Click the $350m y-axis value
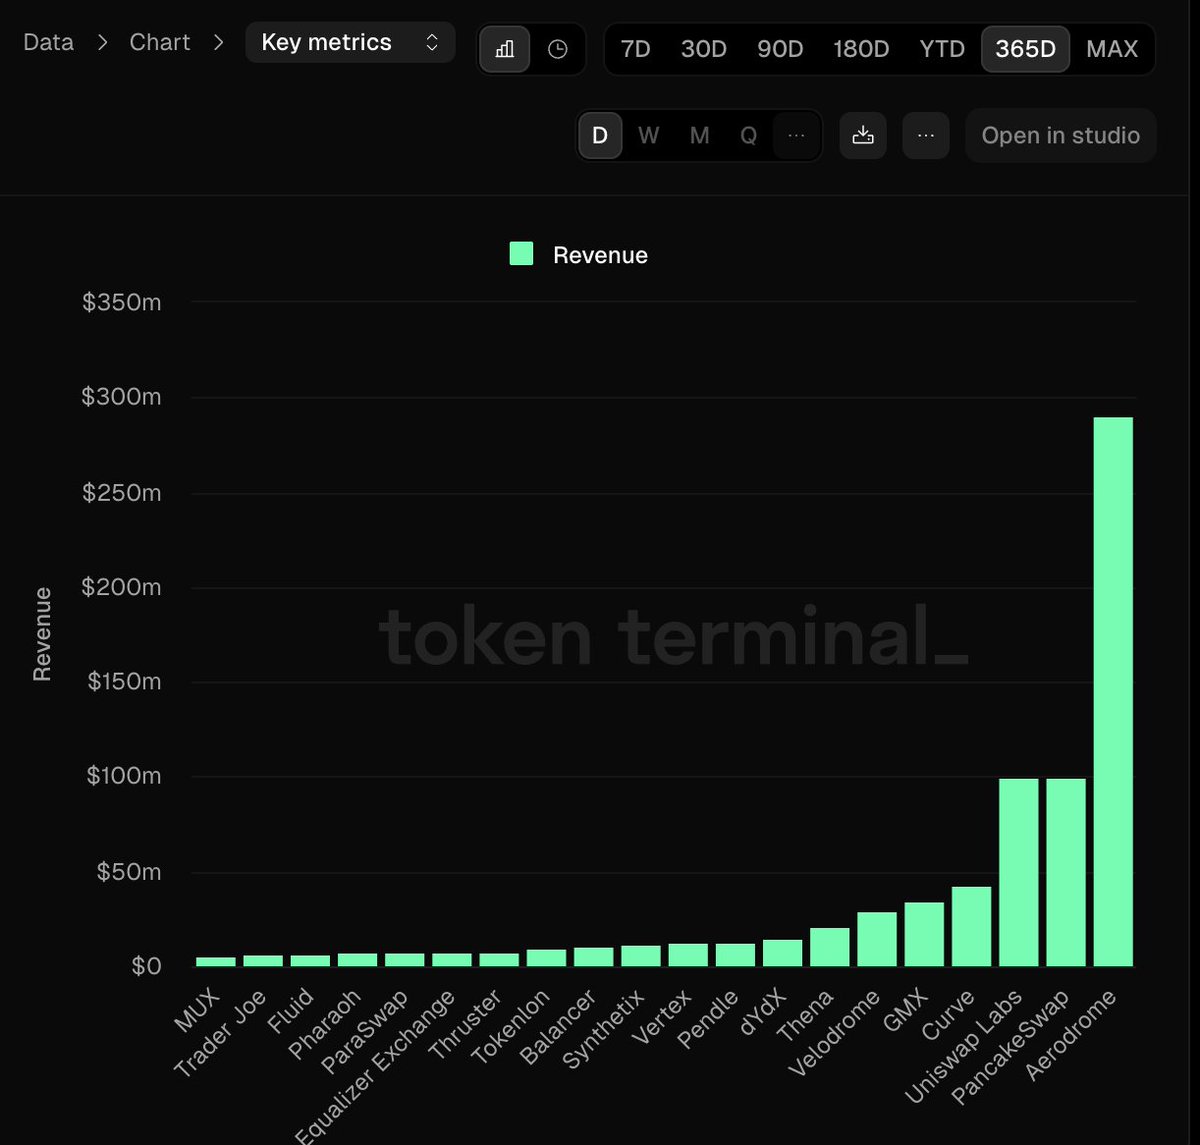Screen dimensions: 1200x1145 pyautogui.click(x=122, y=302)
